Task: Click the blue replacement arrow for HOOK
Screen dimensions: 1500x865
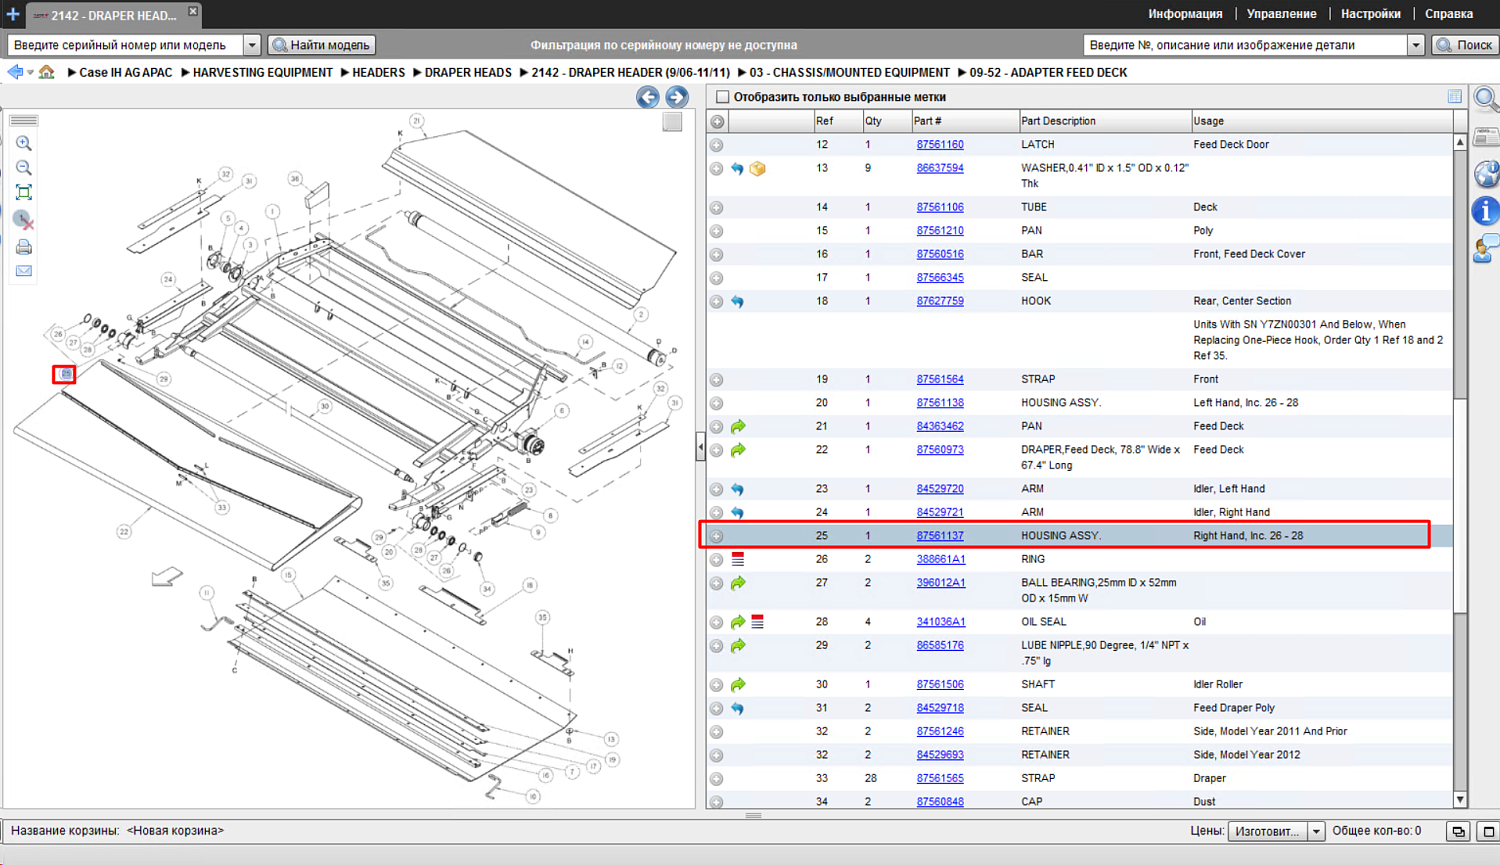Action: 737,301
